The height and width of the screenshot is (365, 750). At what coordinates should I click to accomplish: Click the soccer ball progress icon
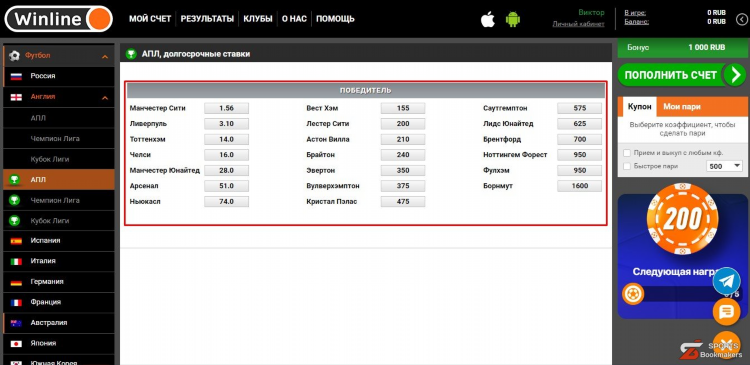633,294
